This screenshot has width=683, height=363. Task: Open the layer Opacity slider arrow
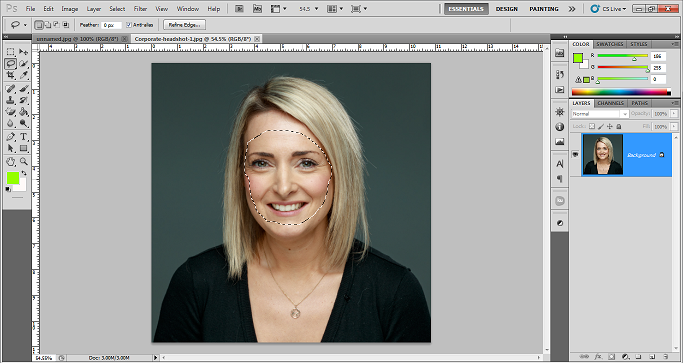[674, 113]
